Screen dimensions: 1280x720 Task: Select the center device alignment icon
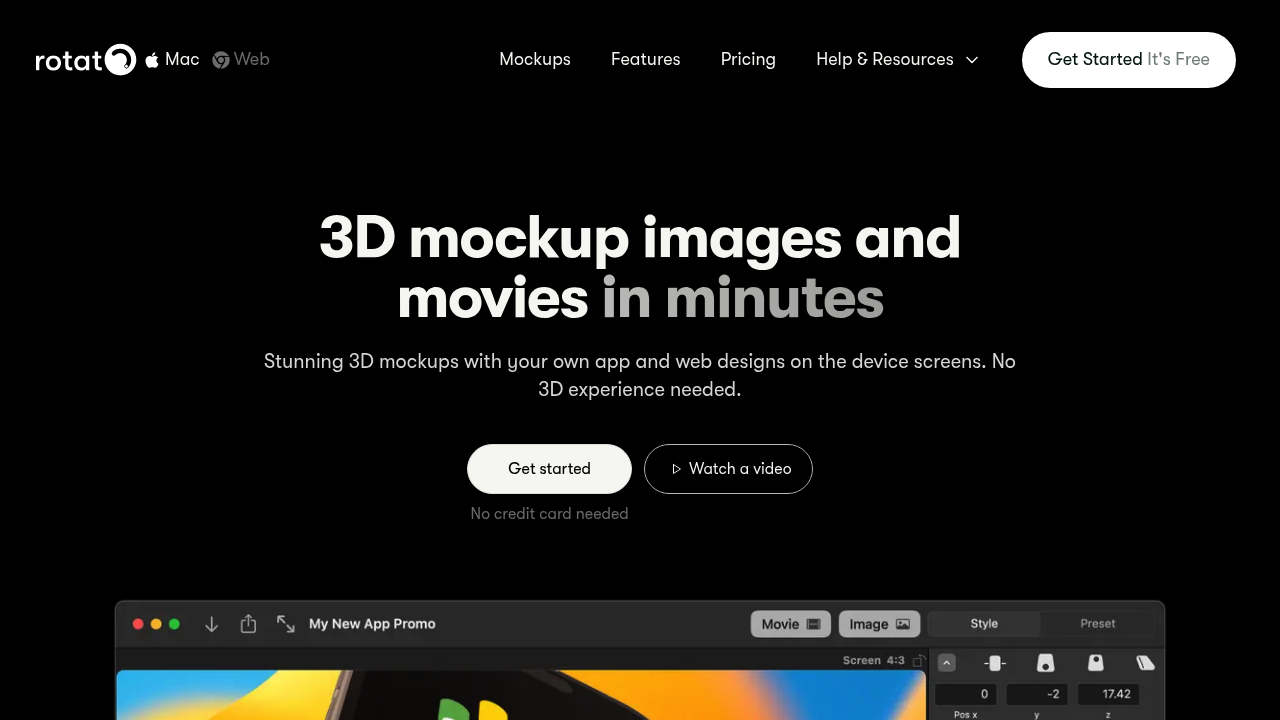tap(994, 663)
